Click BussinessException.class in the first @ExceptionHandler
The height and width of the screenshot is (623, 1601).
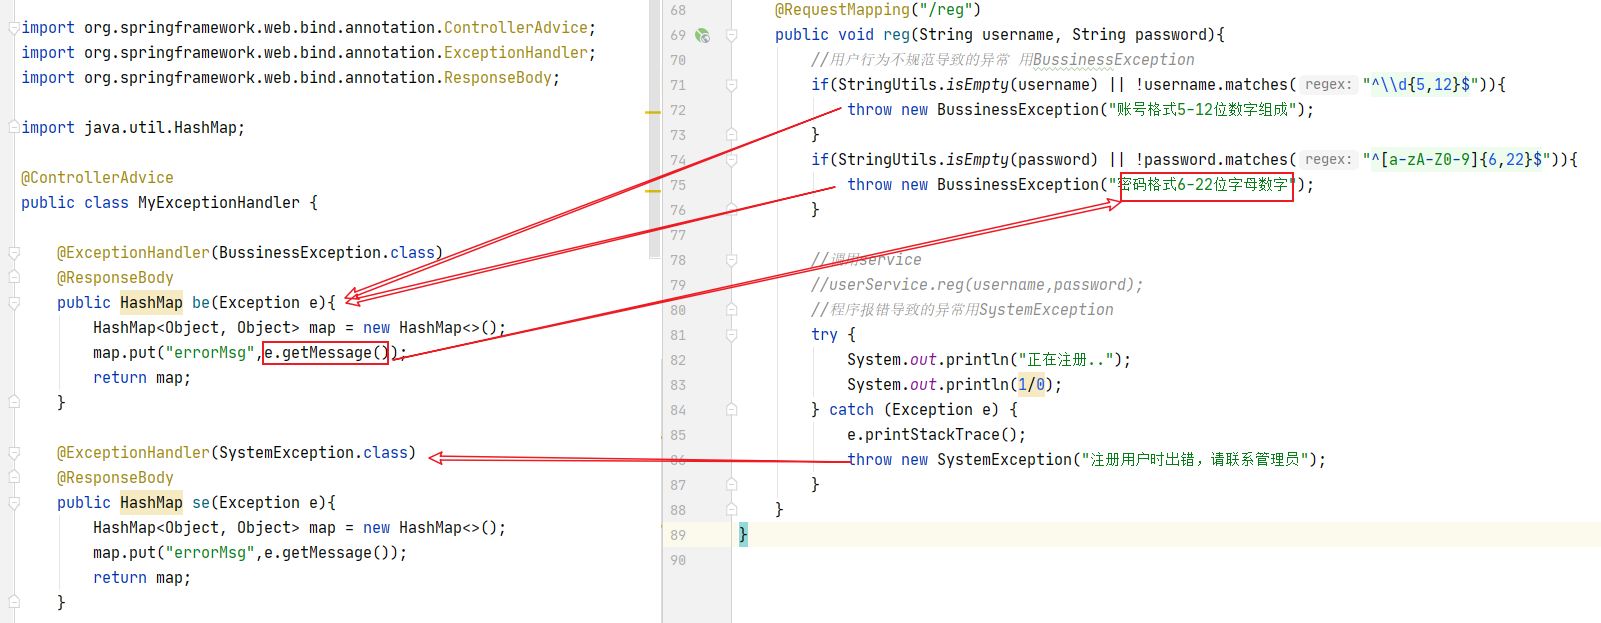(327, 253)
